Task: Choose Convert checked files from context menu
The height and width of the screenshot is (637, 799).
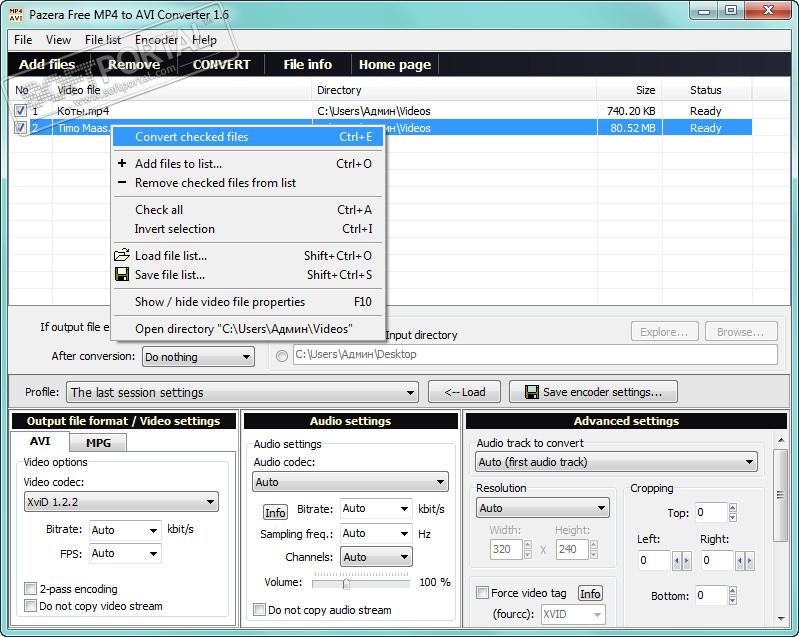Action: pyautogui.click(x=248, y=137)
